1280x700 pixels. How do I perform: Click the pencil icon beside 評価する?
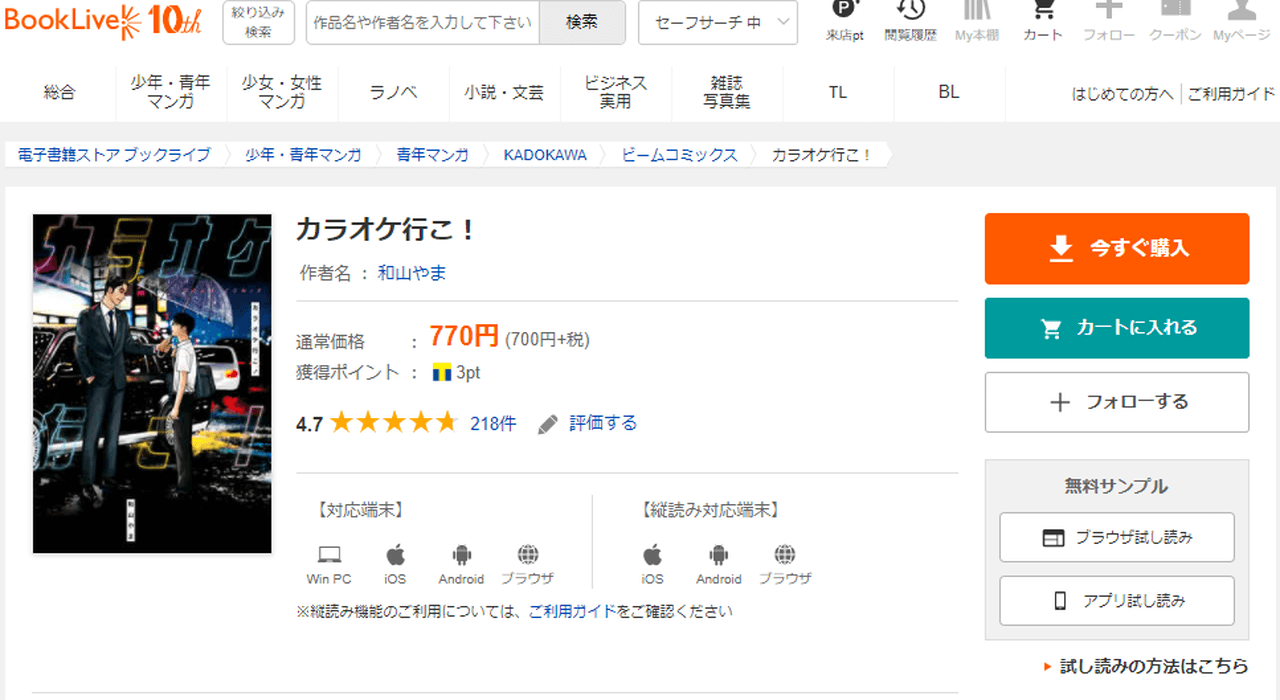click(547, 424)
